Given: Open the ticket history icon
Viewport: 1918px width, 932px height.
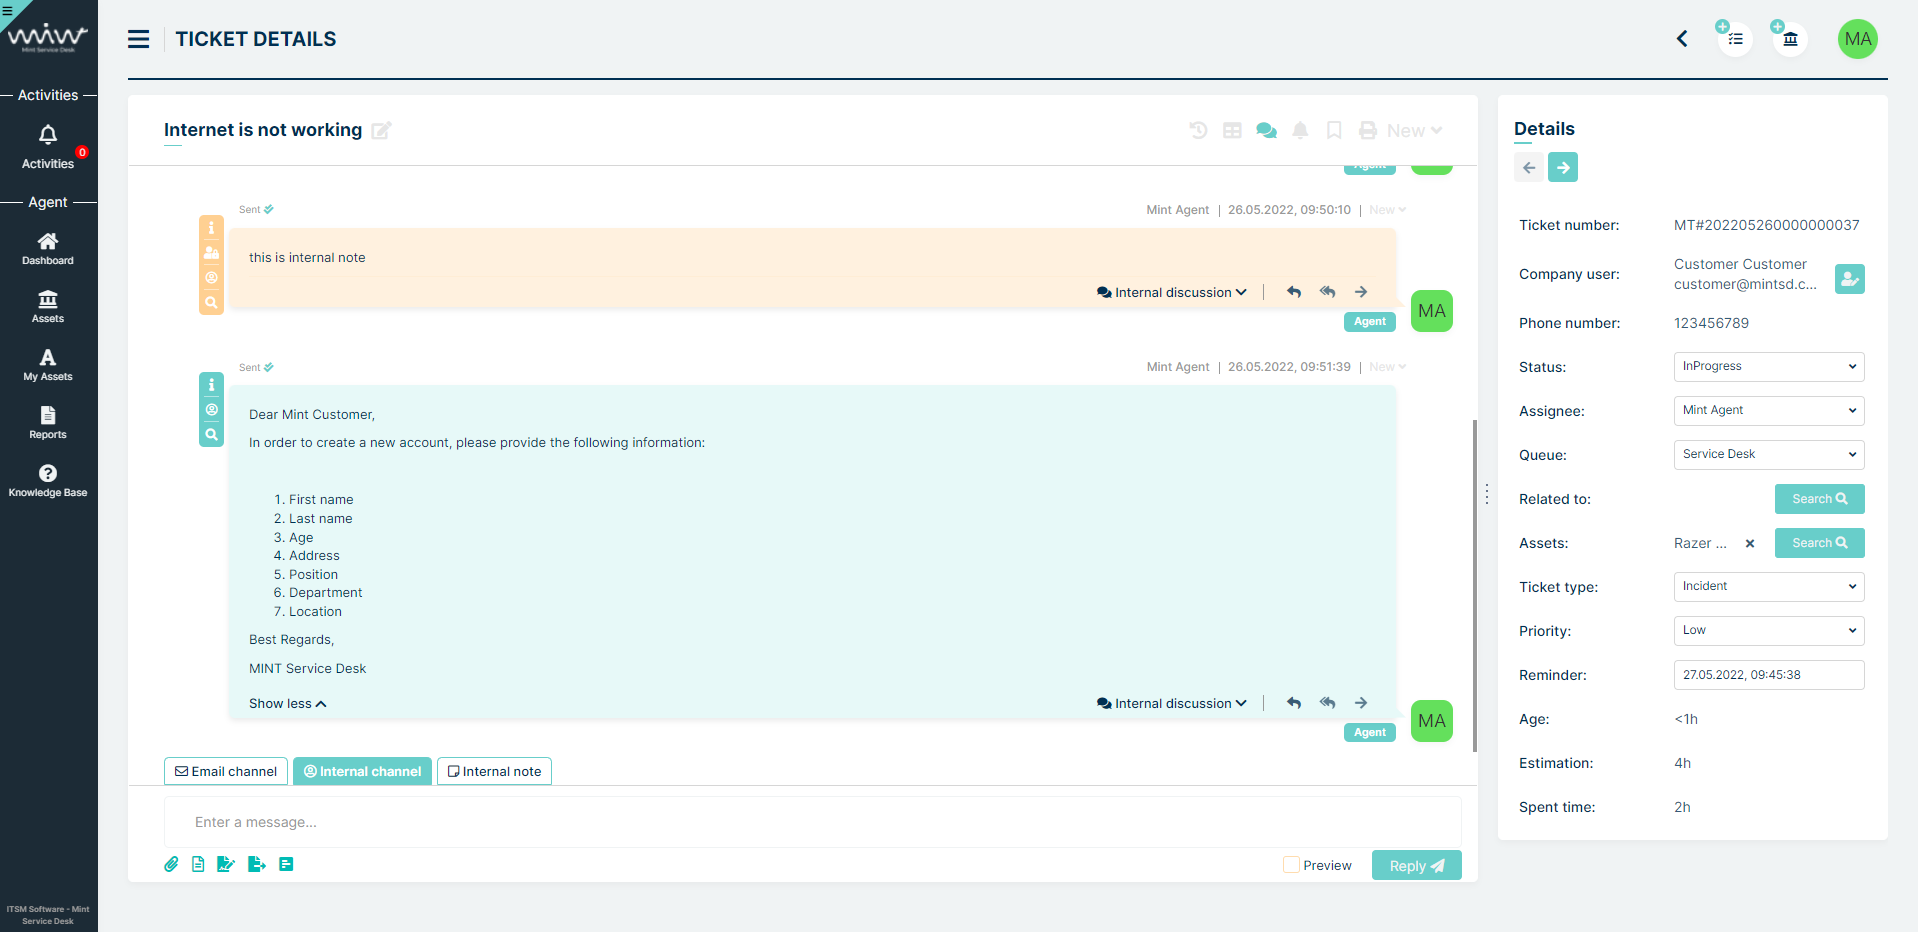Looking at the screenshot, I should [1198, 130].
